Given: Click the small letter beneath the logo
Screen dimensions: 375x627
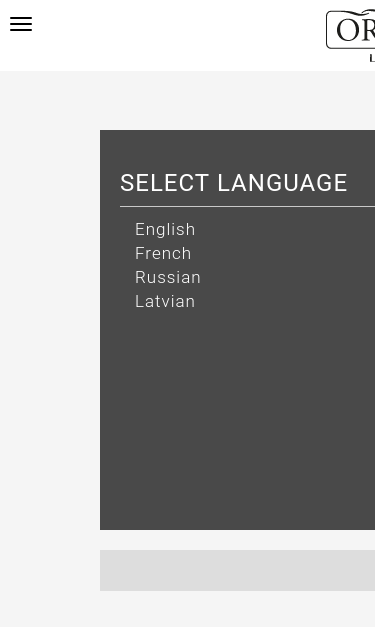Looking at the screenshot, I should point(372,59).
